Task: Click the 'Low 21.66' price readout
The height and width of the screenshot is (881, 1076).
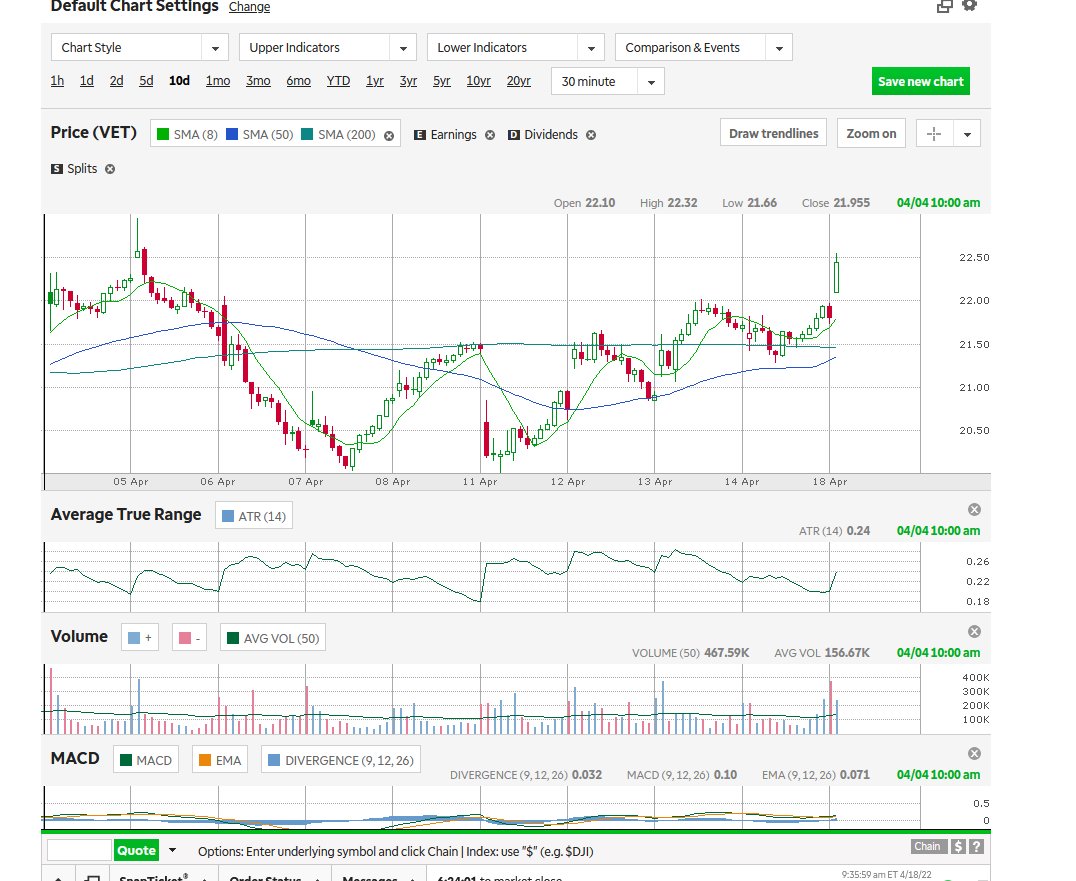Action: (749, 203)
